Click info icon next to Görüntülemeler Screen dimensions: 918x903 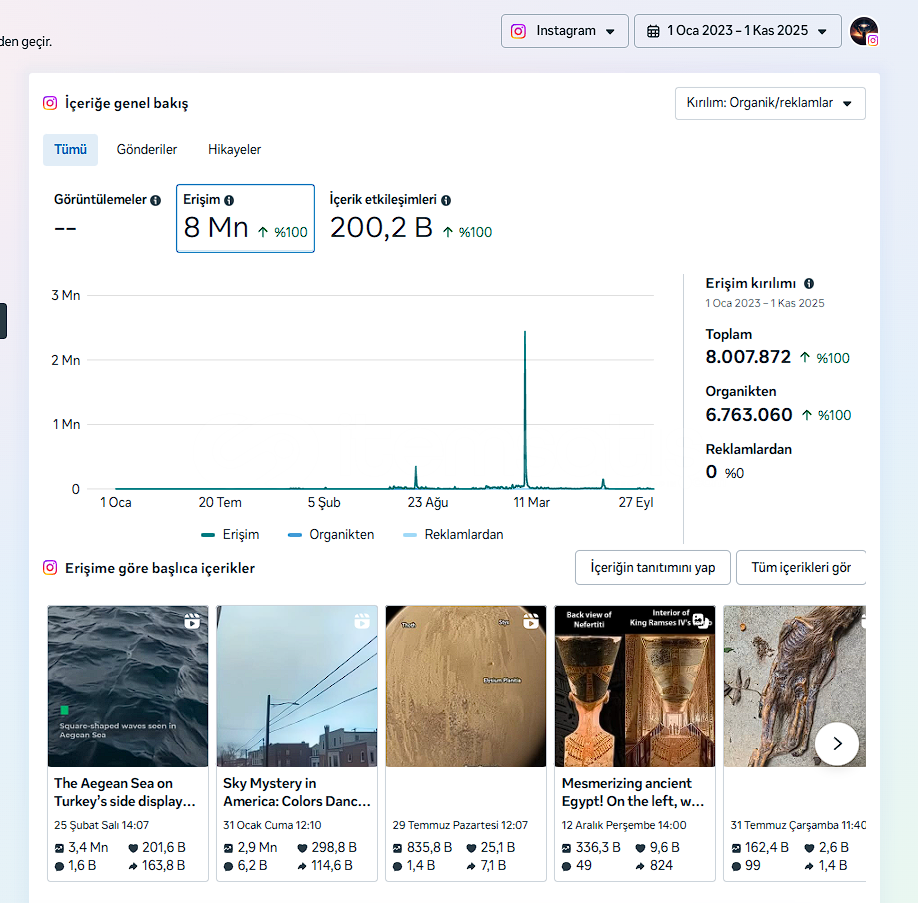(155, 200)
